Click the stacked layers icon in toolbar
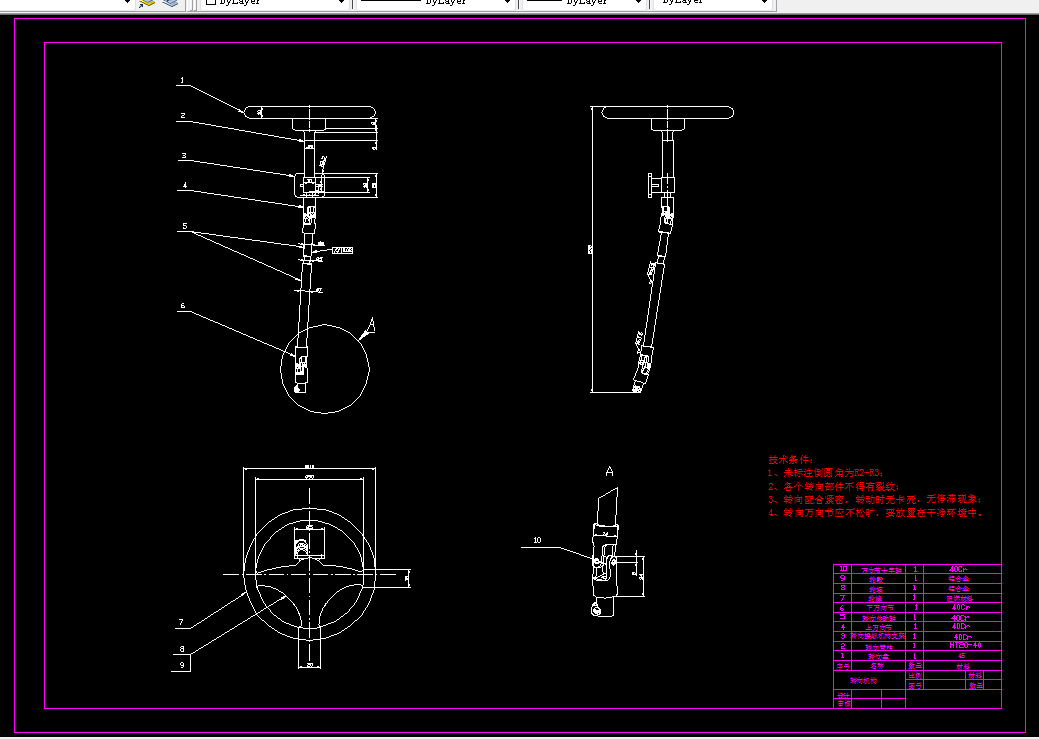Screen dimensions: 1039x739 coord(170,3)
